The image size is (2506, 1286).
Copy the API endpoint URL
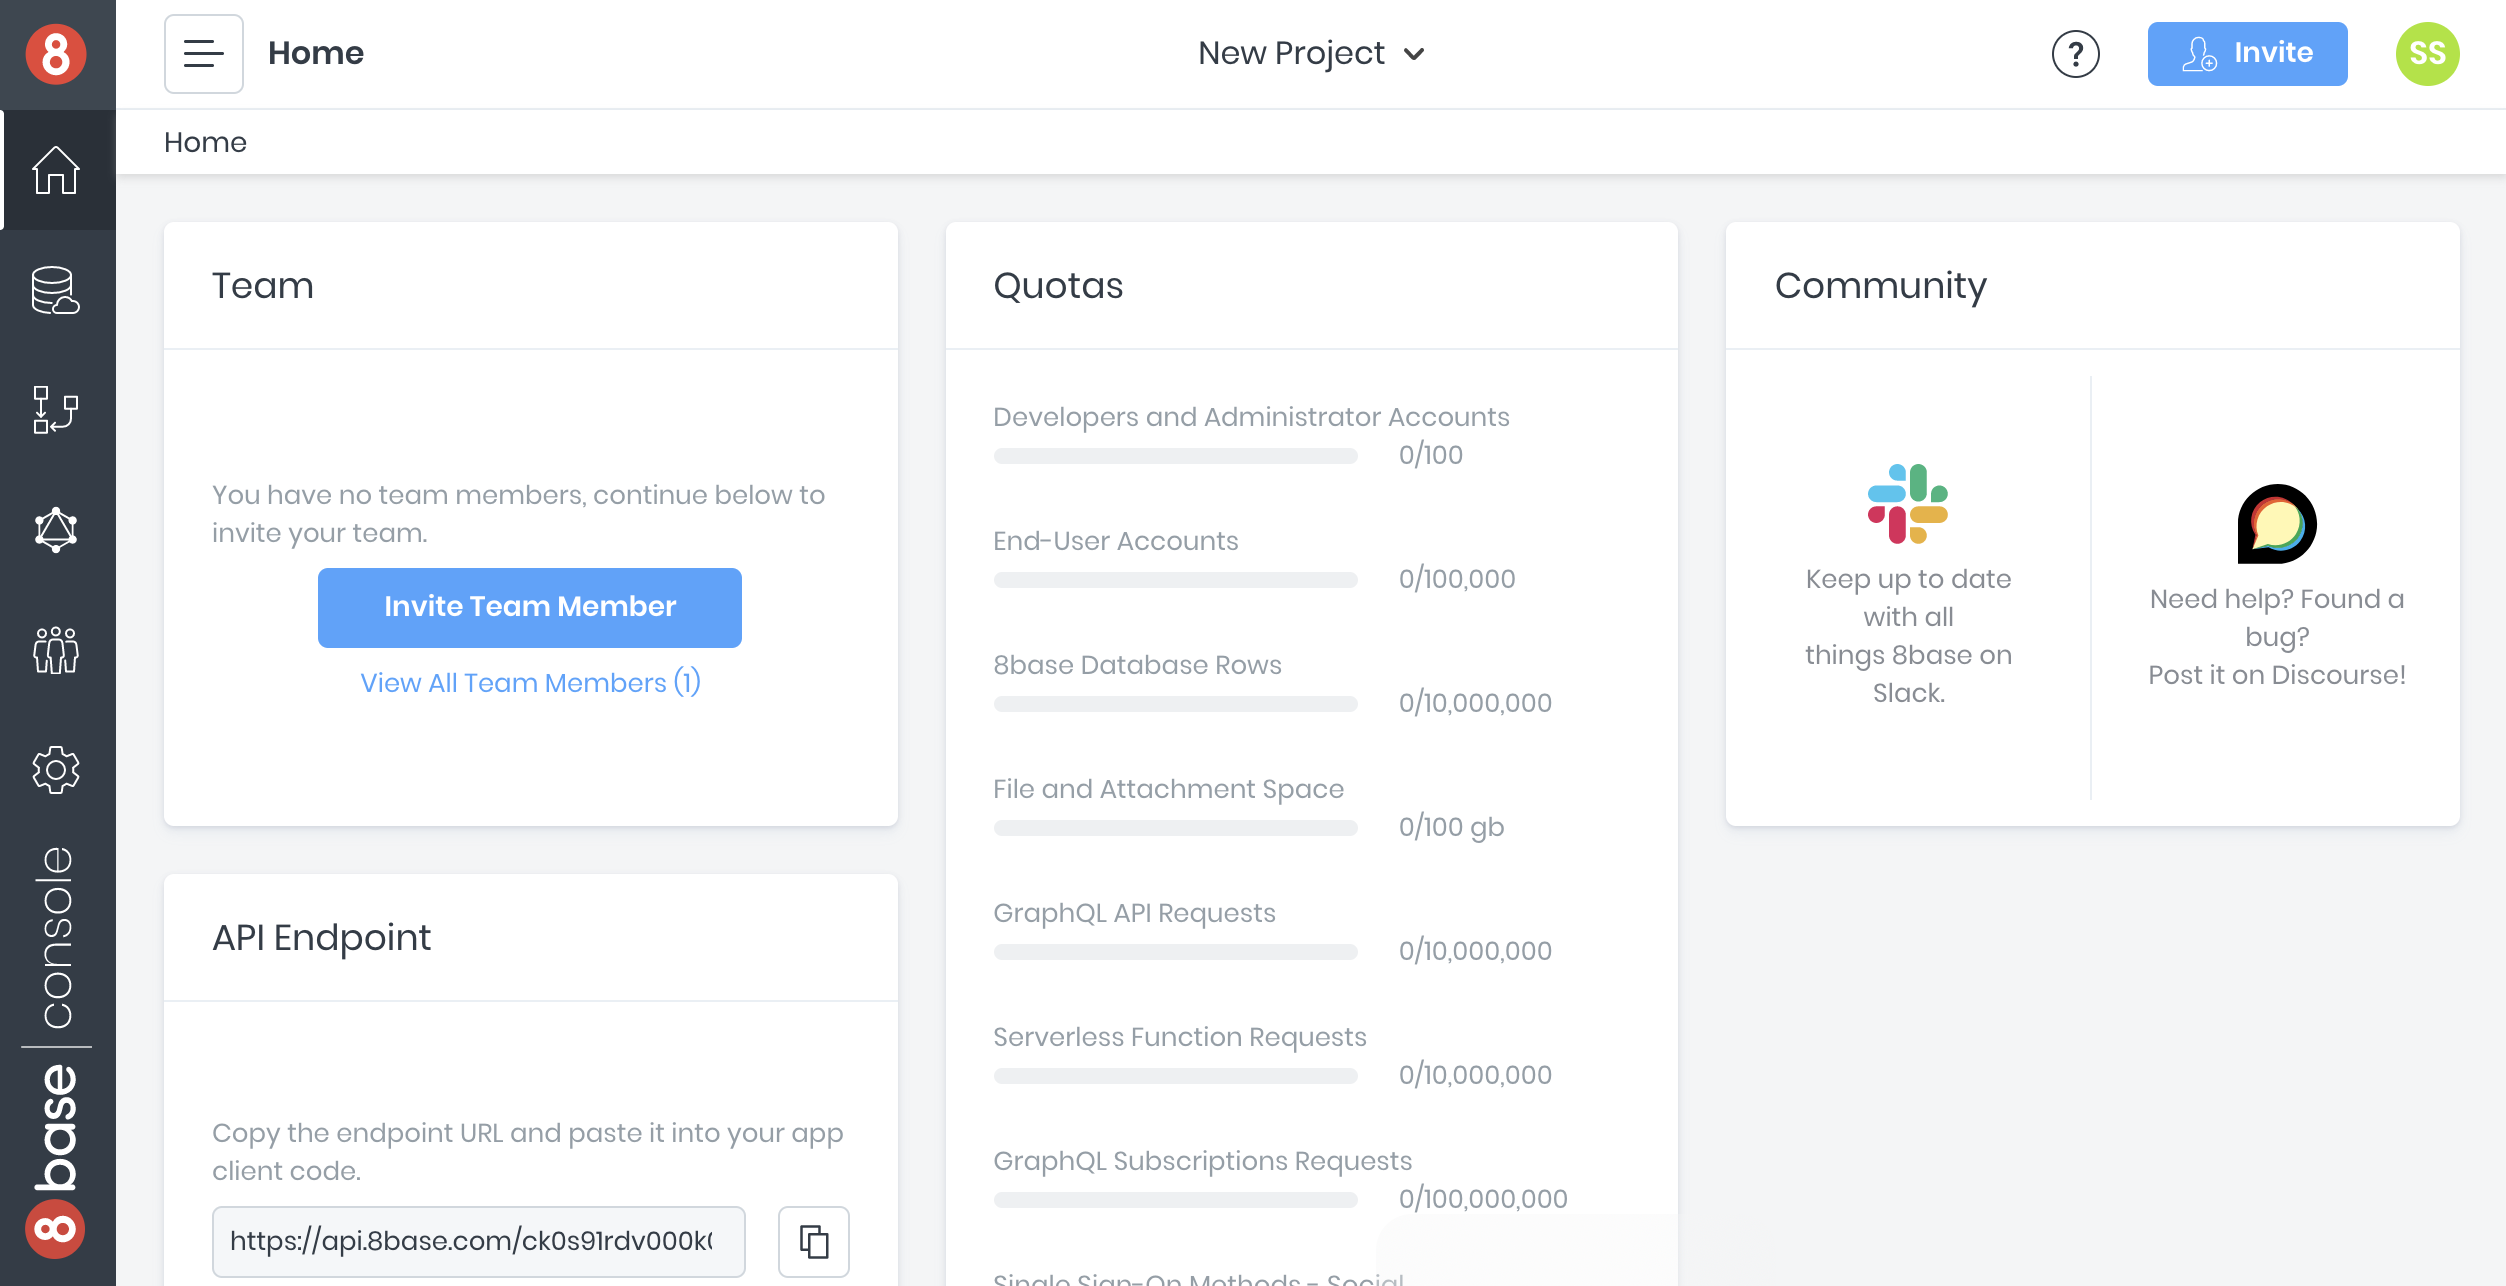[813, 1241]
